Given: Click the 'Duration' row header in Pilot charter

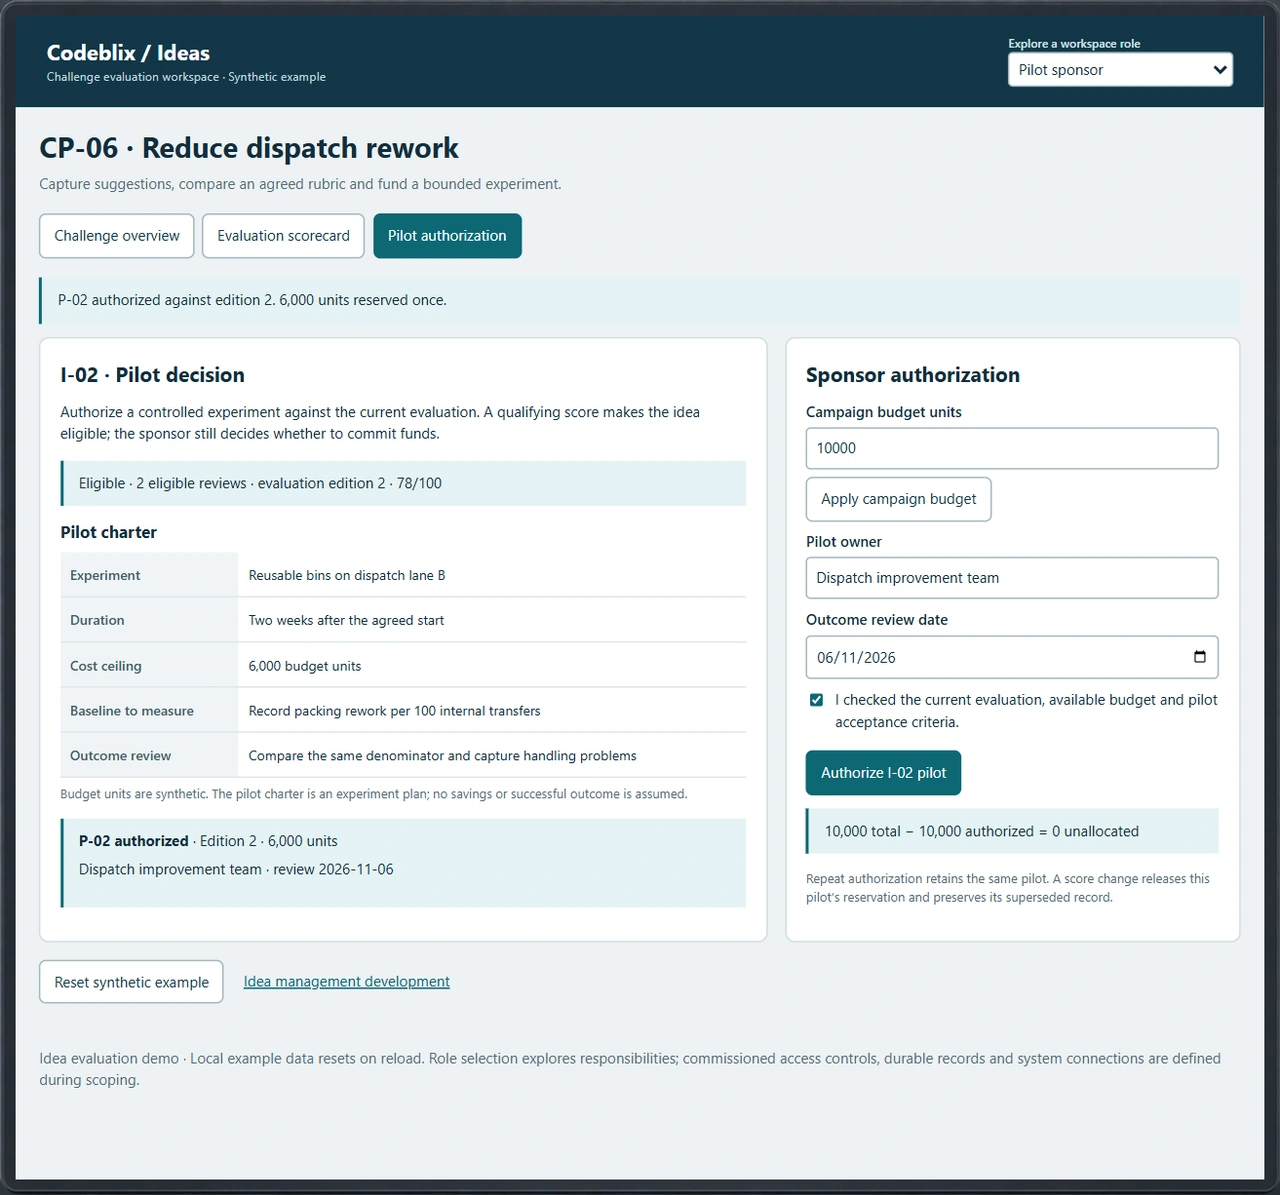Looking at the screenshot, I should (x=149, y=620).
